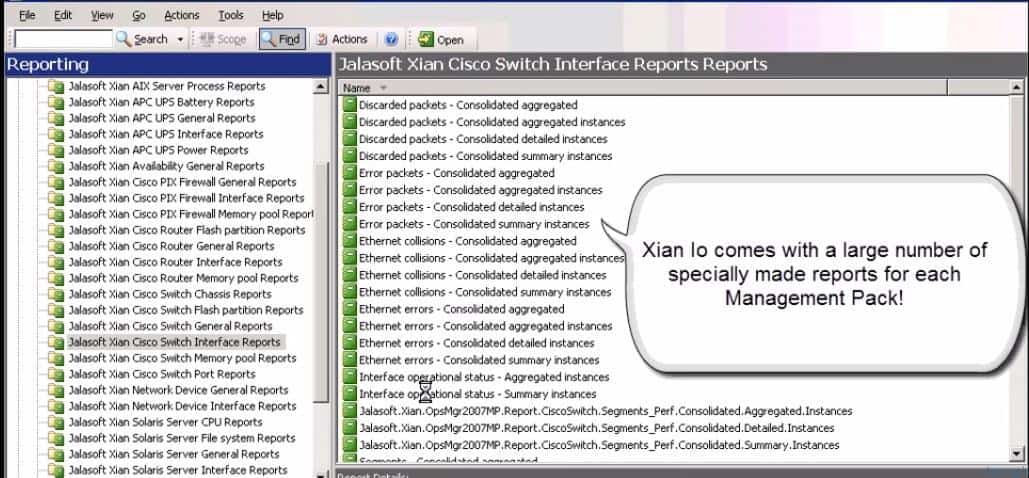Click the Actions toolbar button

(341, 39)
